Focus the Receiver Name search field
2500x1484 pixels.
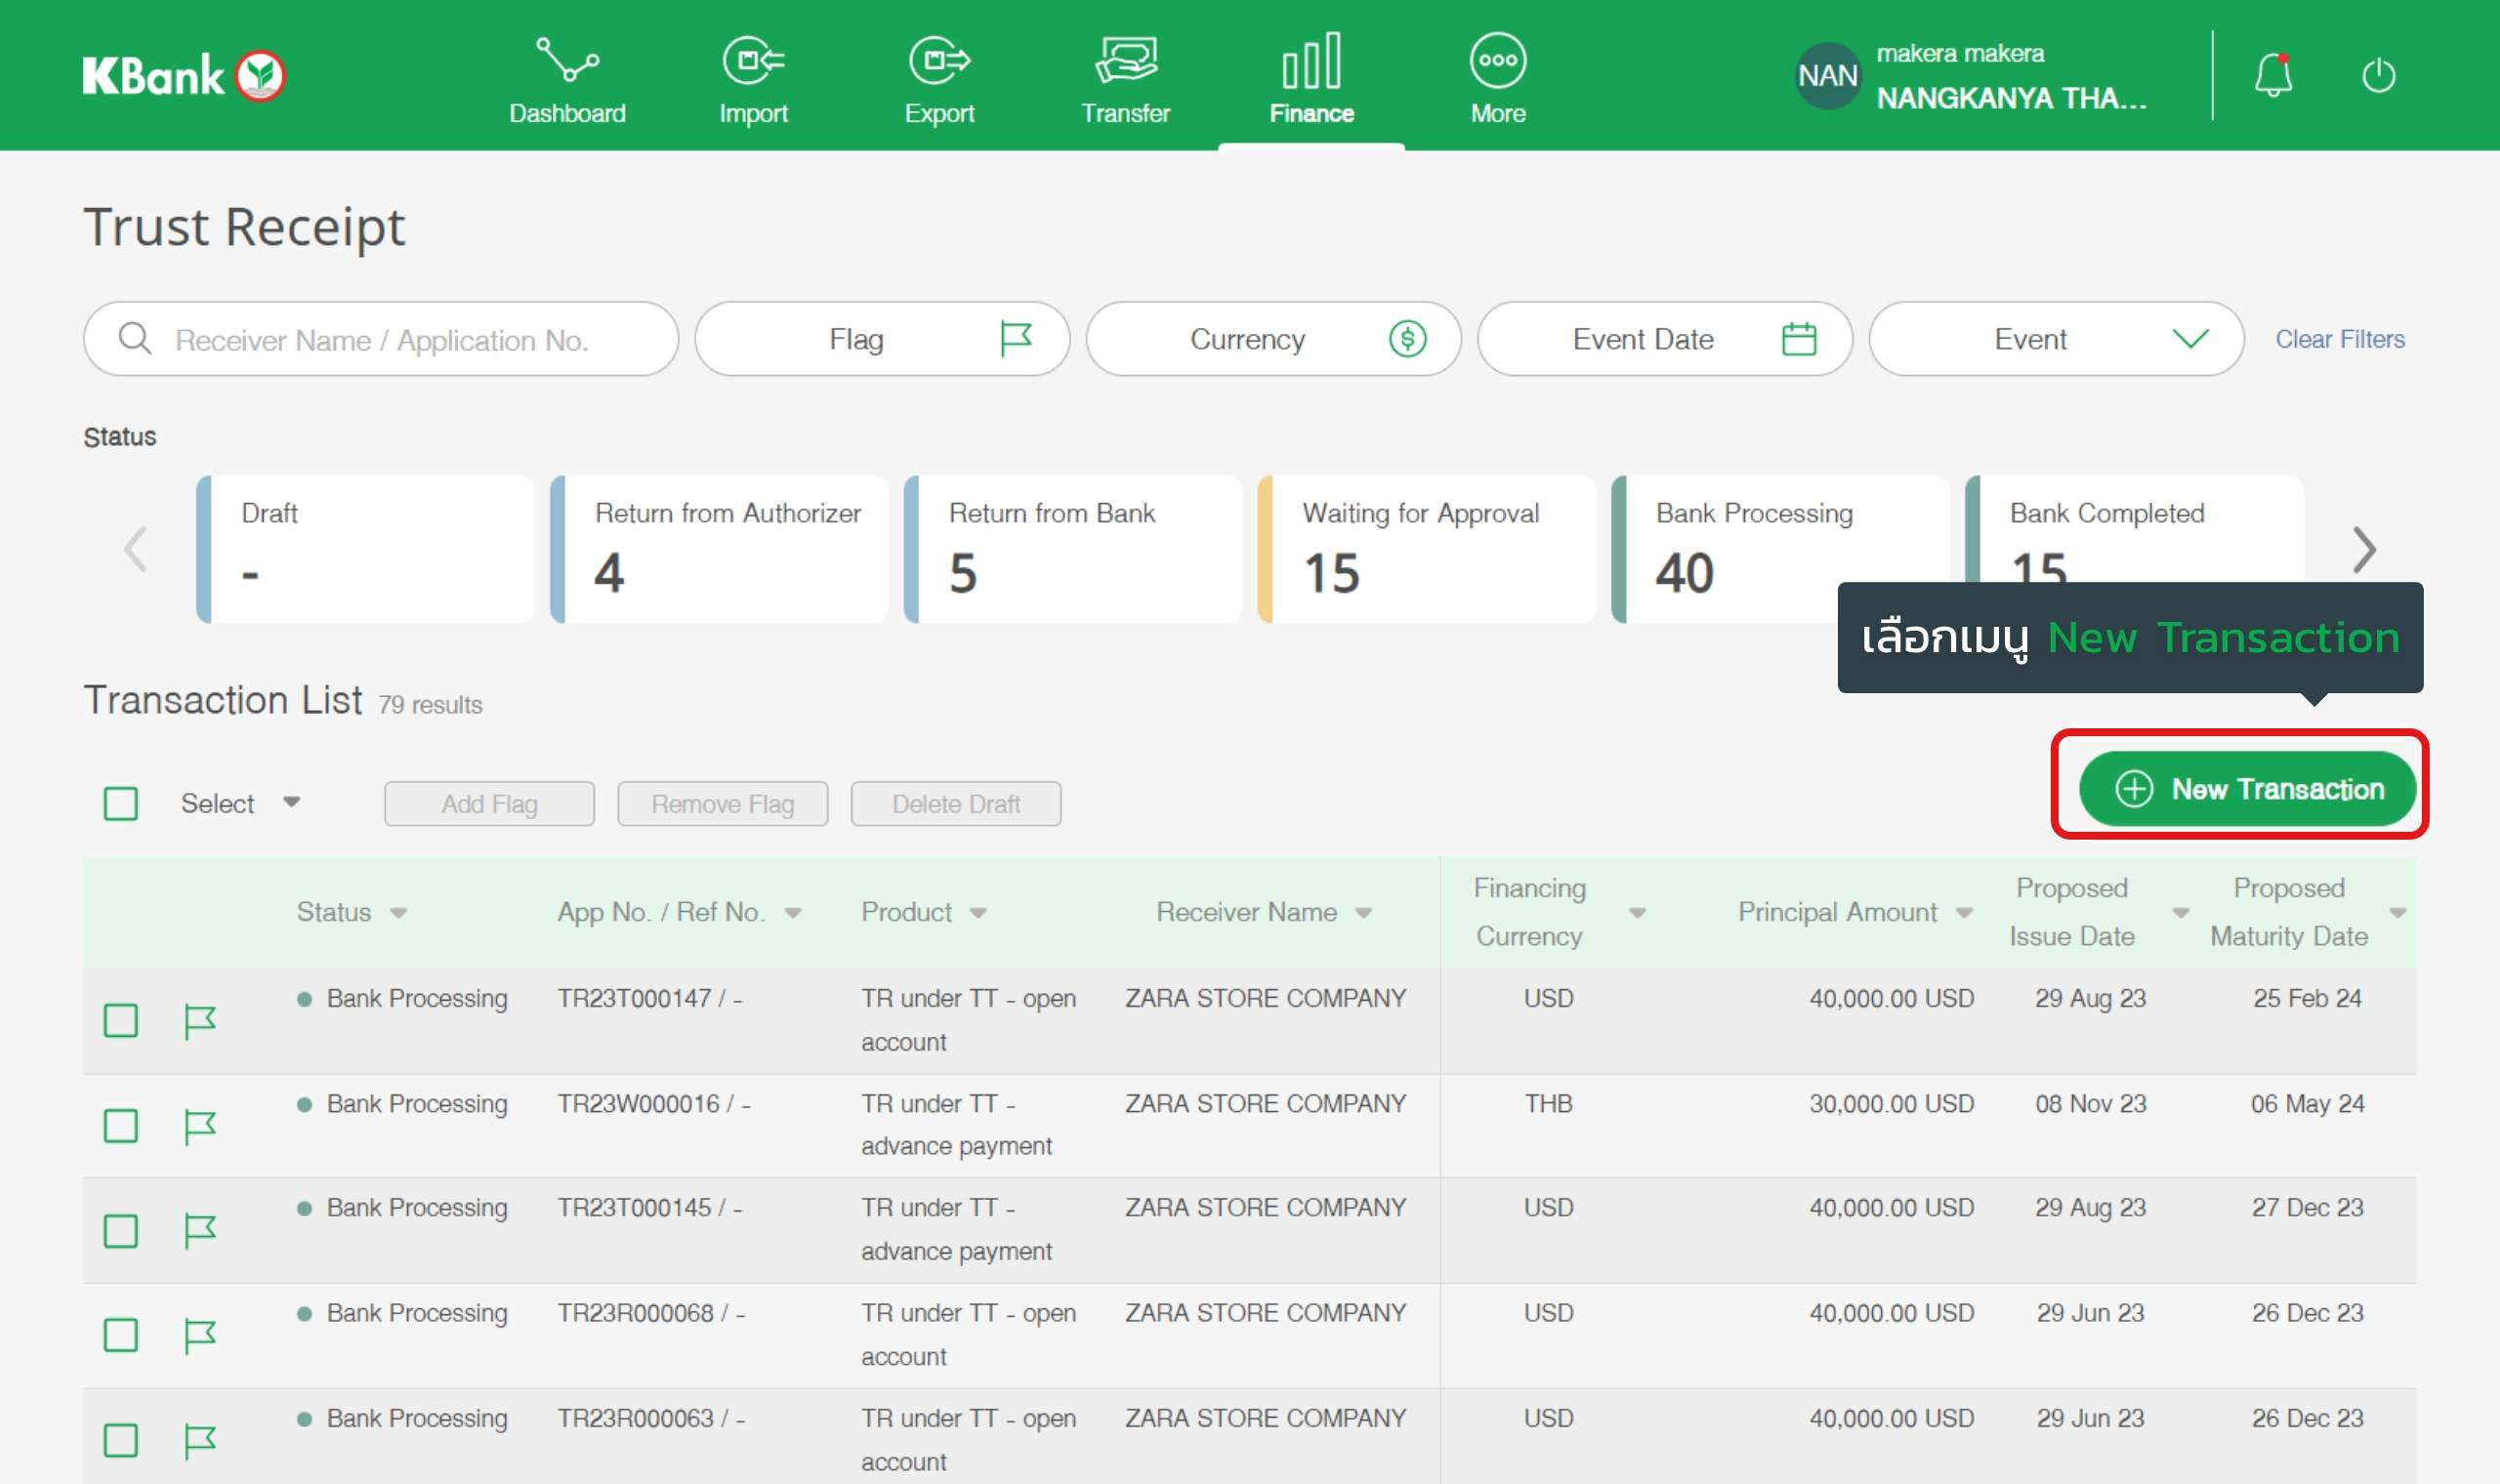tap(381, 340)
